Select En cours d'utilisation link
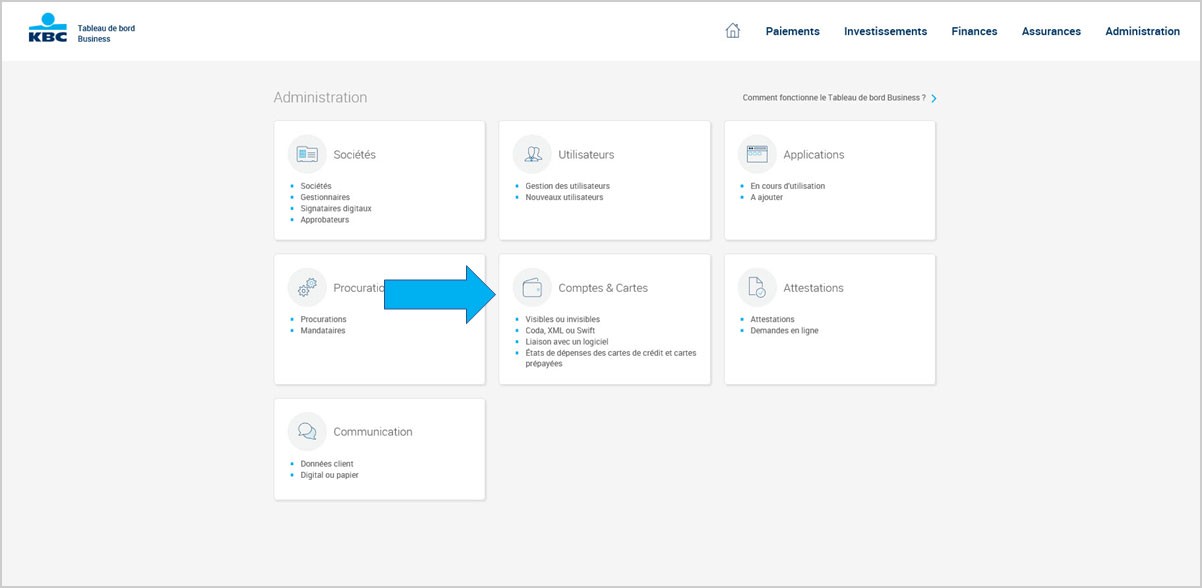 pyautogui.click(x=787, y=186)
